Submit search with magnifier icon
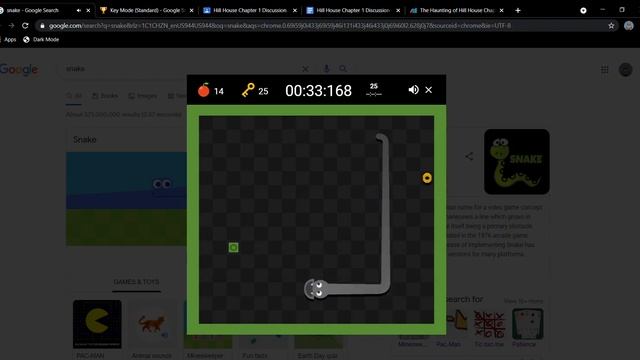 [343, 69]
